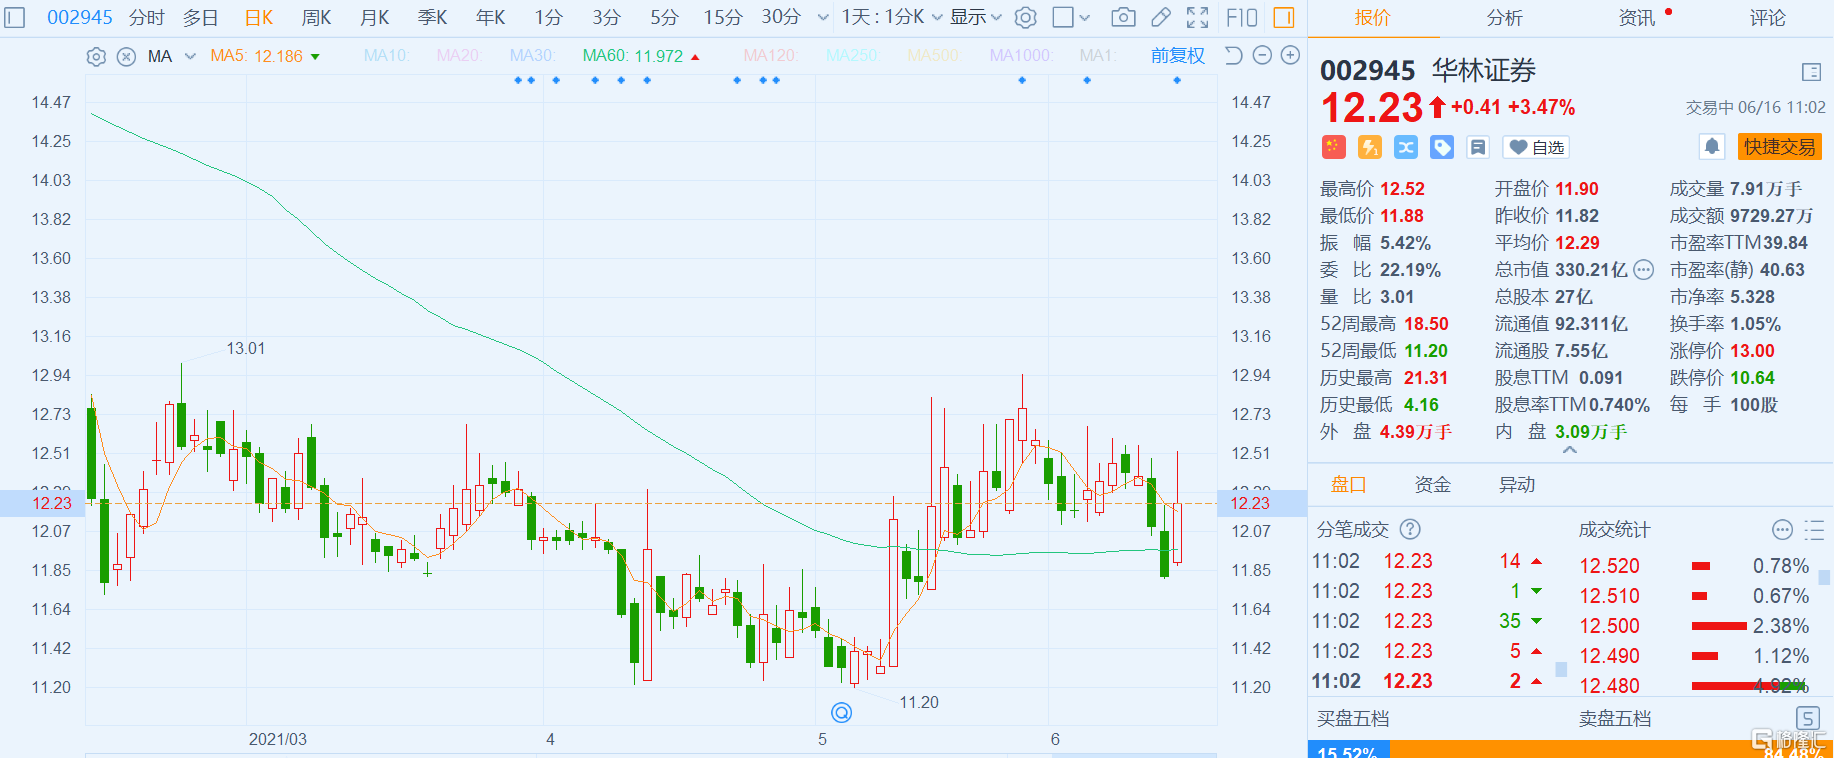The image size is (1834, 758).
Task: Open the layout square dropdown arrow
Action: (1085, 17)
